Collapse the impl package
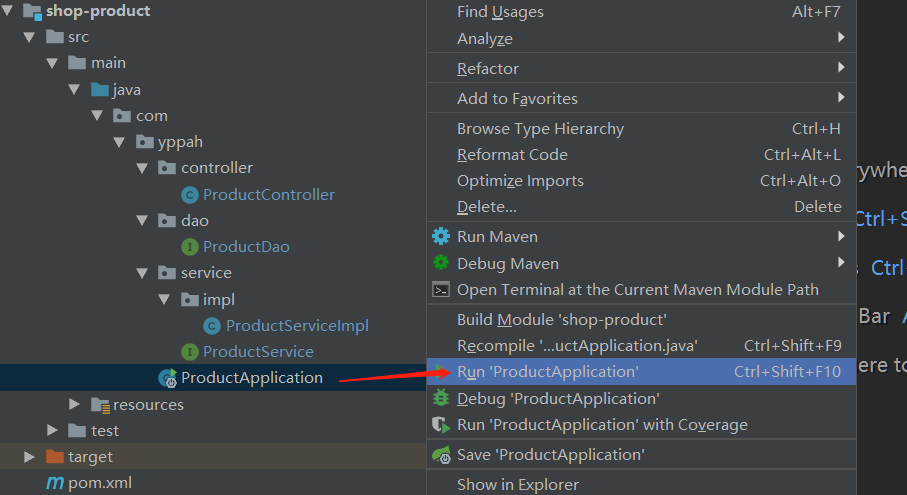Screen dimensions: 907x495 click(164, 300)
